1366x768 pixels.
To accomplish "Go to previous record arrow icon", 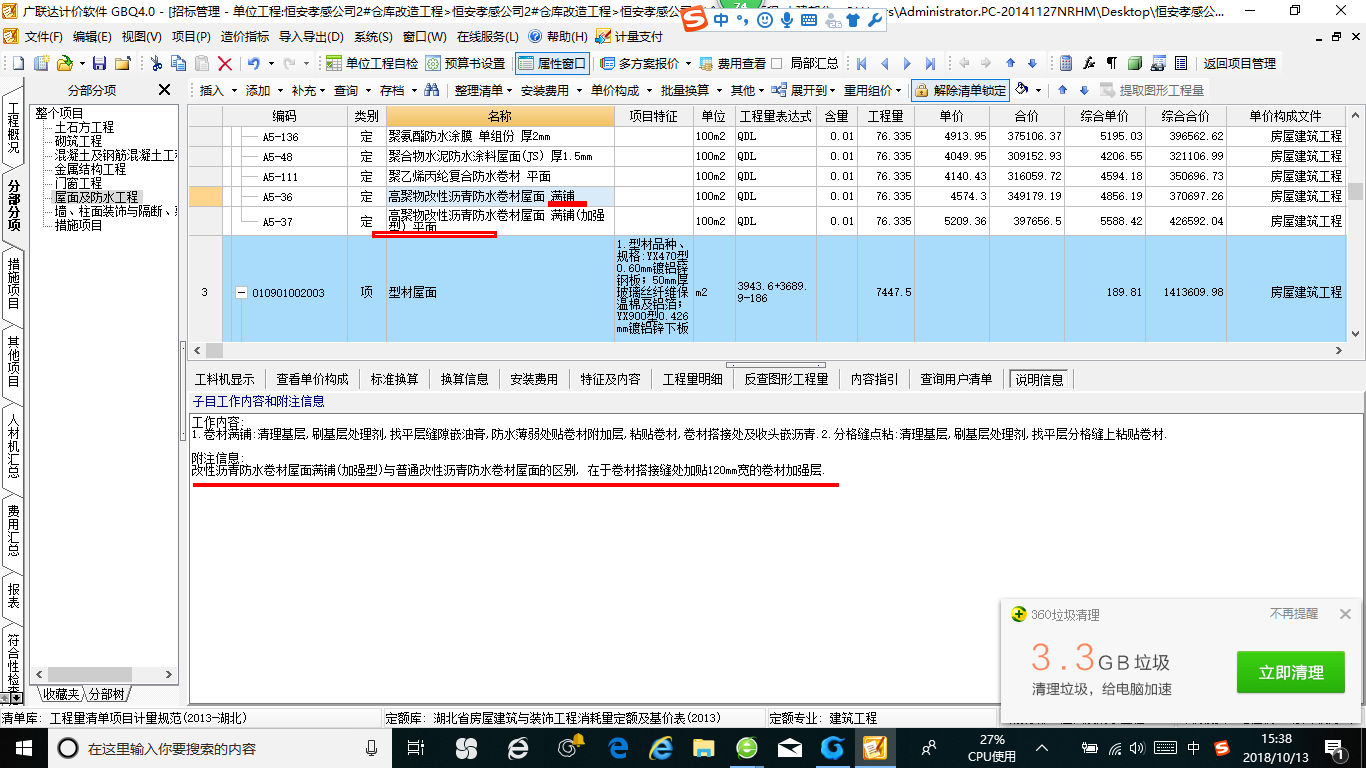I will (884, 63).
